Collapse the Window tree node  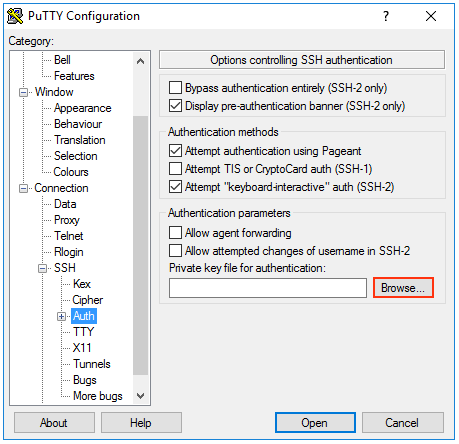pyautogui.click(x=23, y=92)
